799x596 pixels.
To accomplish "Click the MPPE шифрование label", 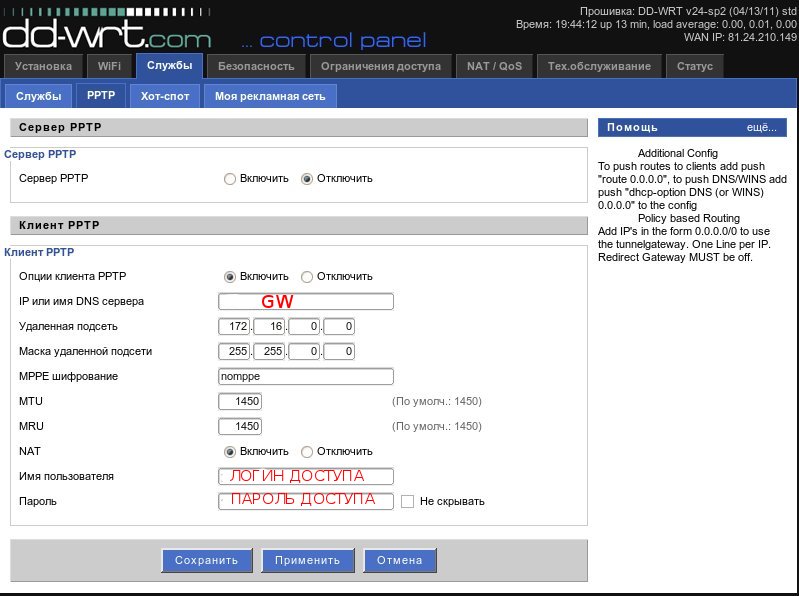I will [68, 376].
